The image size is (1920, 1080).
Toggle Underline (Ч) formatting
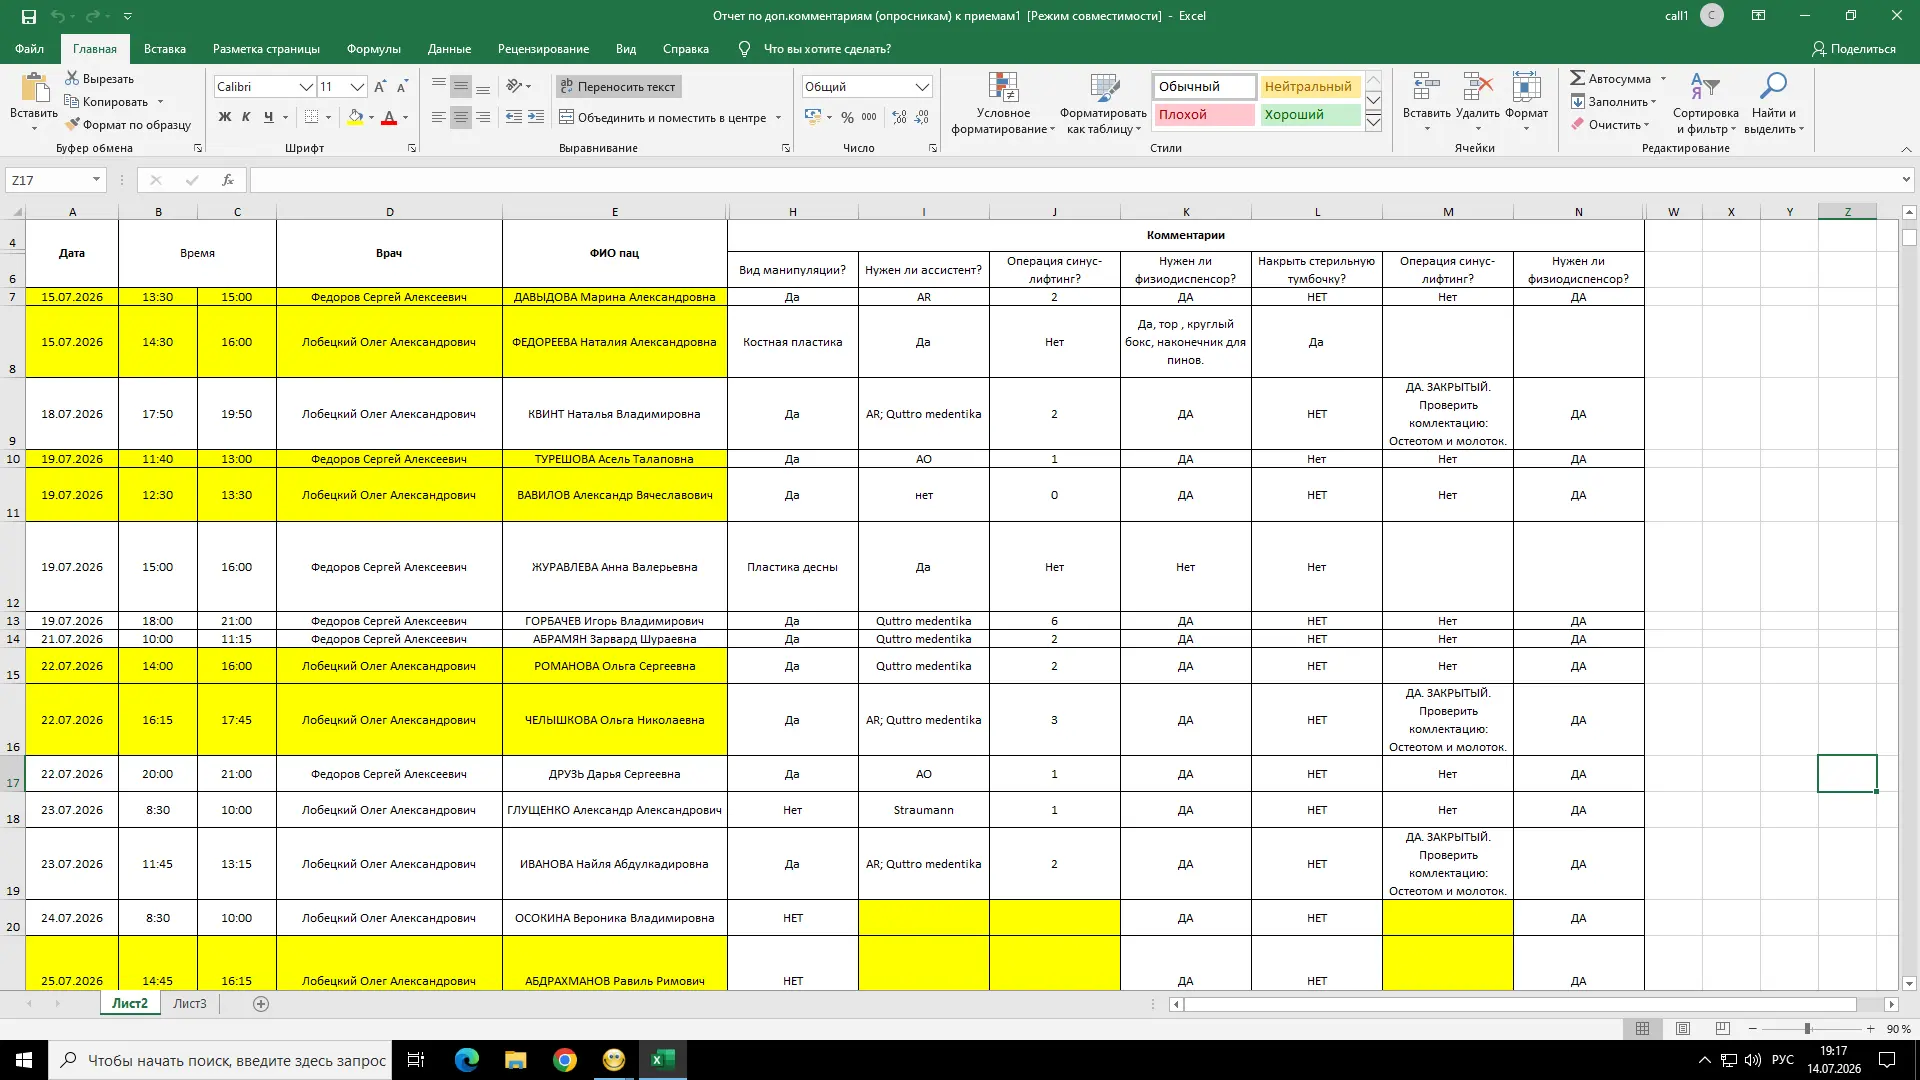click(268, 117)
